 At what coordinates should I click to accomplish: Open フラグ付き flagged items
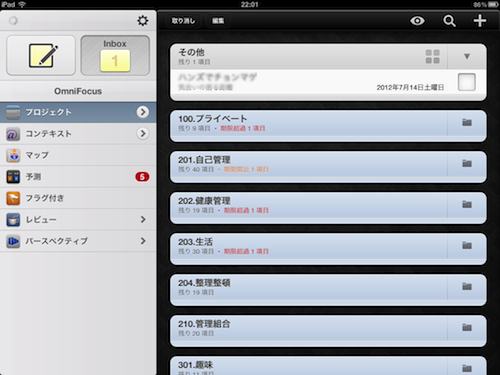[x=78, y=198]
